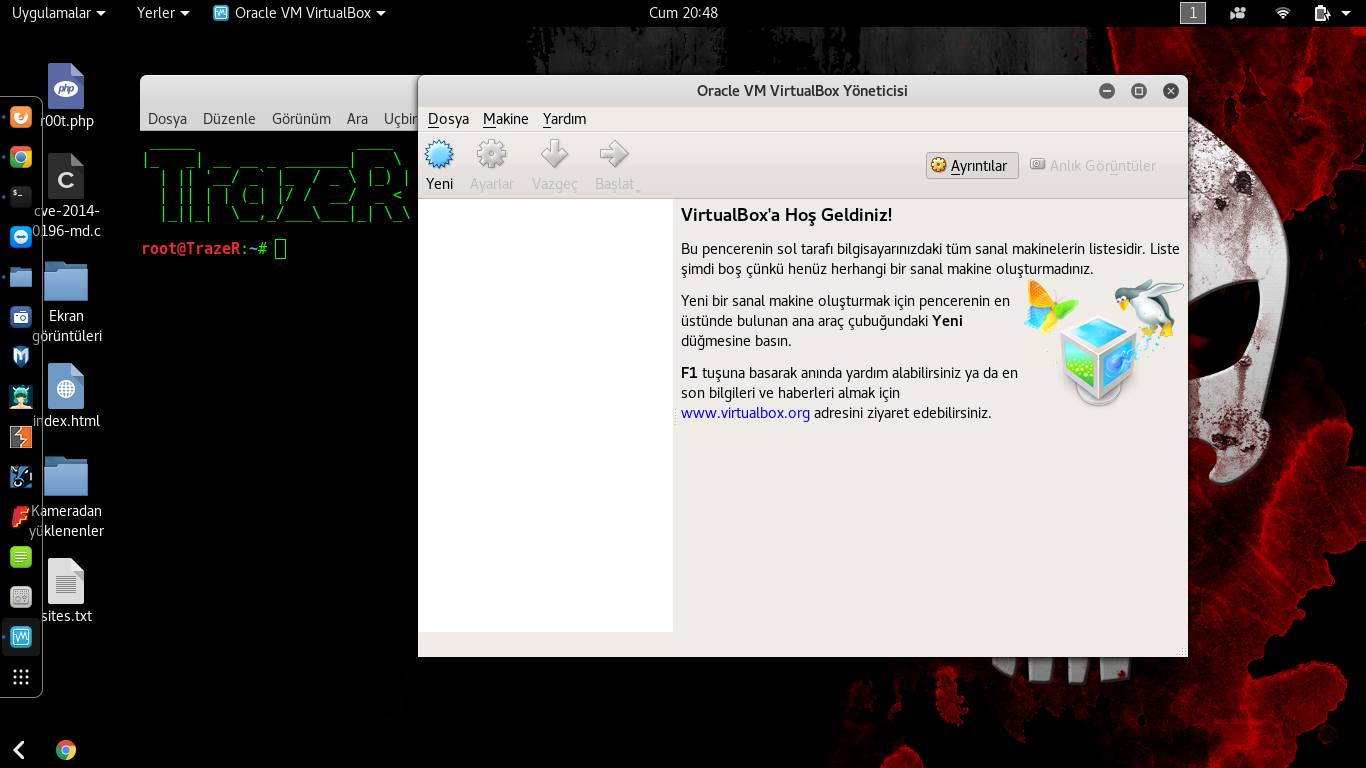Click the empty virtual machine list panel

pos(545,415)
